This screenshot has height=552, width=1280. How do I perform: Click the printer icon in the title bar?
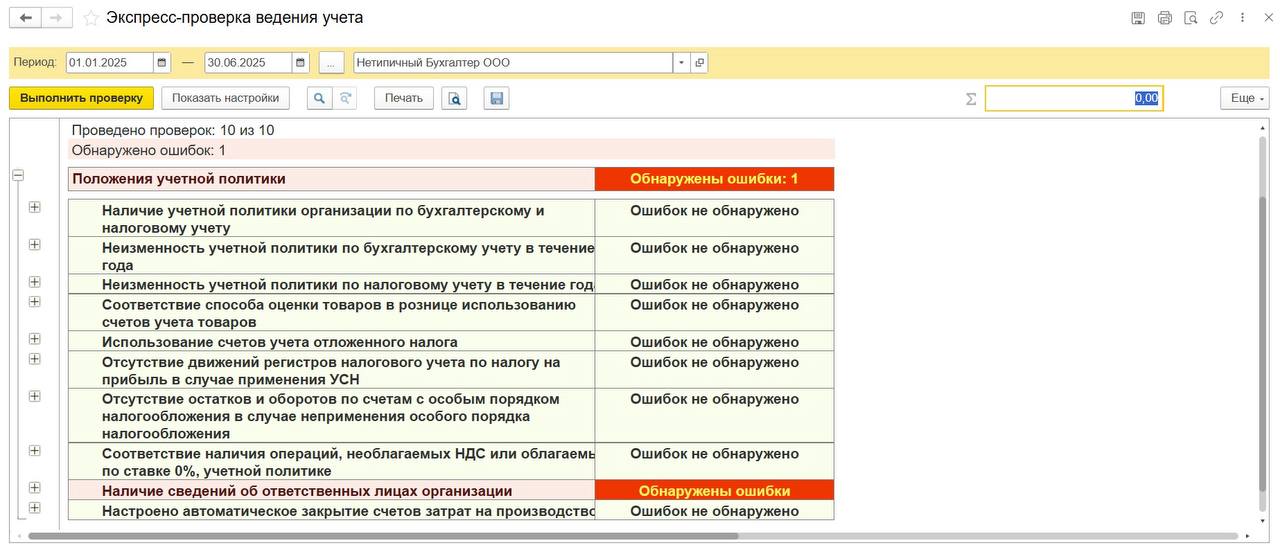point(1164,18)
